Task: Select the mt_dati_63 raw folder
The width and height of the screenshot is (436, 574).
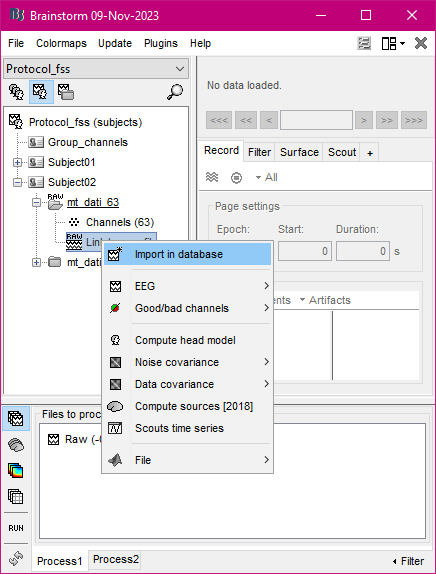Action: [93, 202]
